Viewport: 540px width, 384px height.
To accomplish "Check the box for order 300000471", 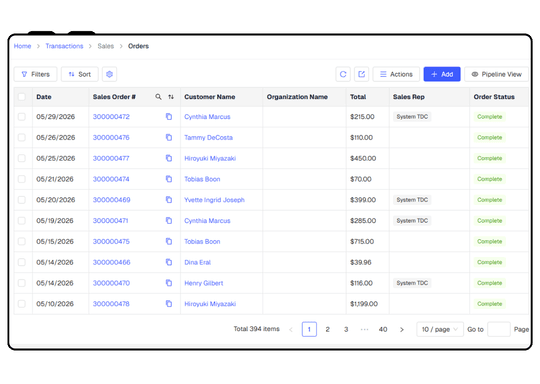I will pyautogui.click(x=22, y=220).
